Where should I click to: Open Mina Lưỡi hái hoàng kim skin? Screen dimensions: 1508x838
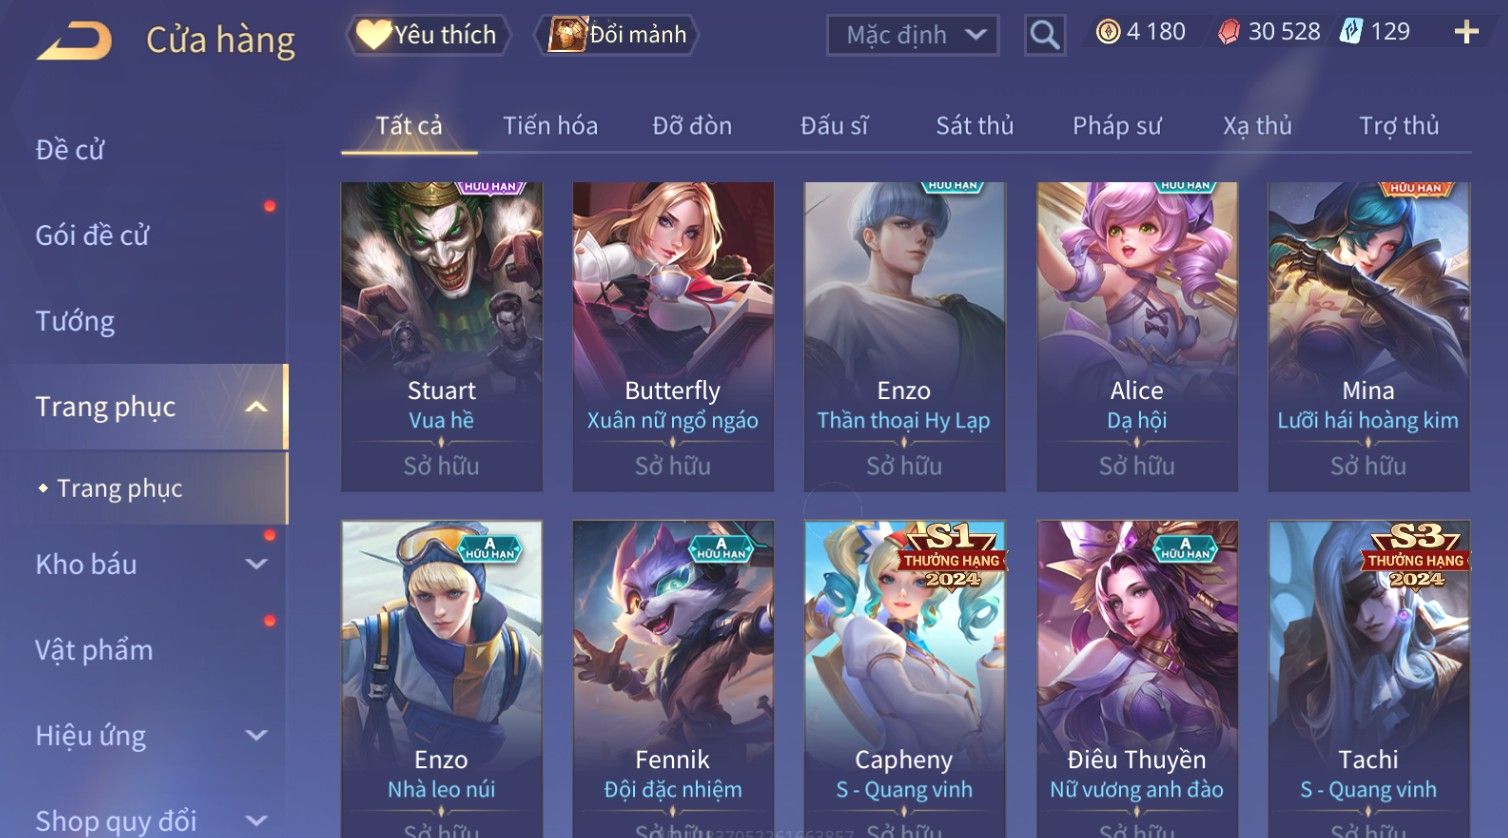(x=1369, y=336)
